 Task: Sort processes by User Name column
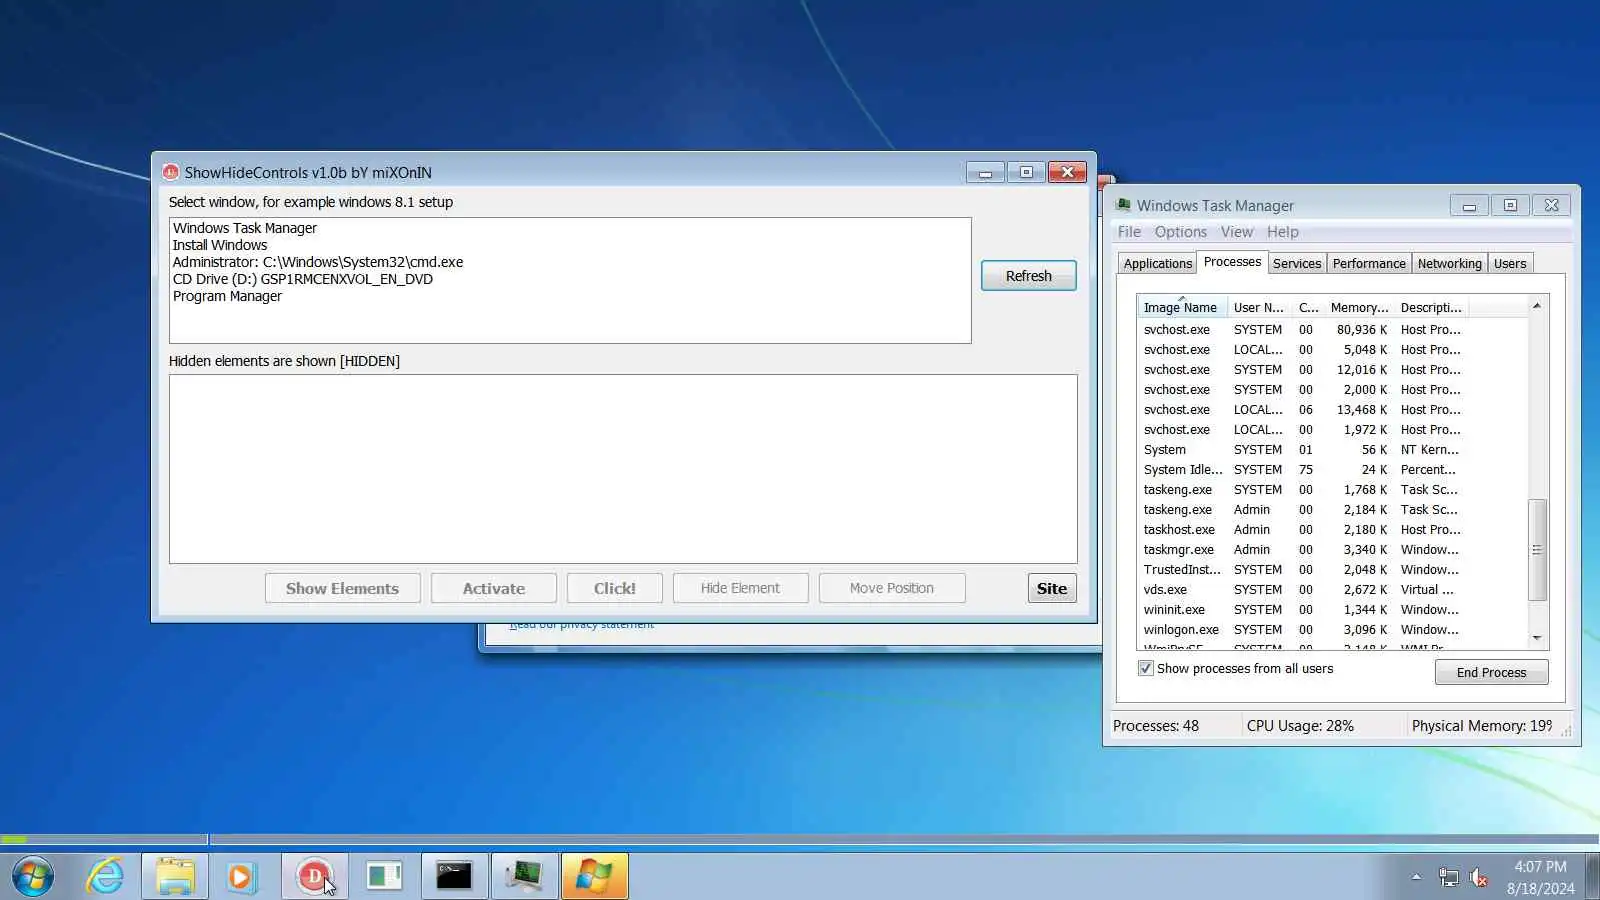click(x=1258, y=307)
